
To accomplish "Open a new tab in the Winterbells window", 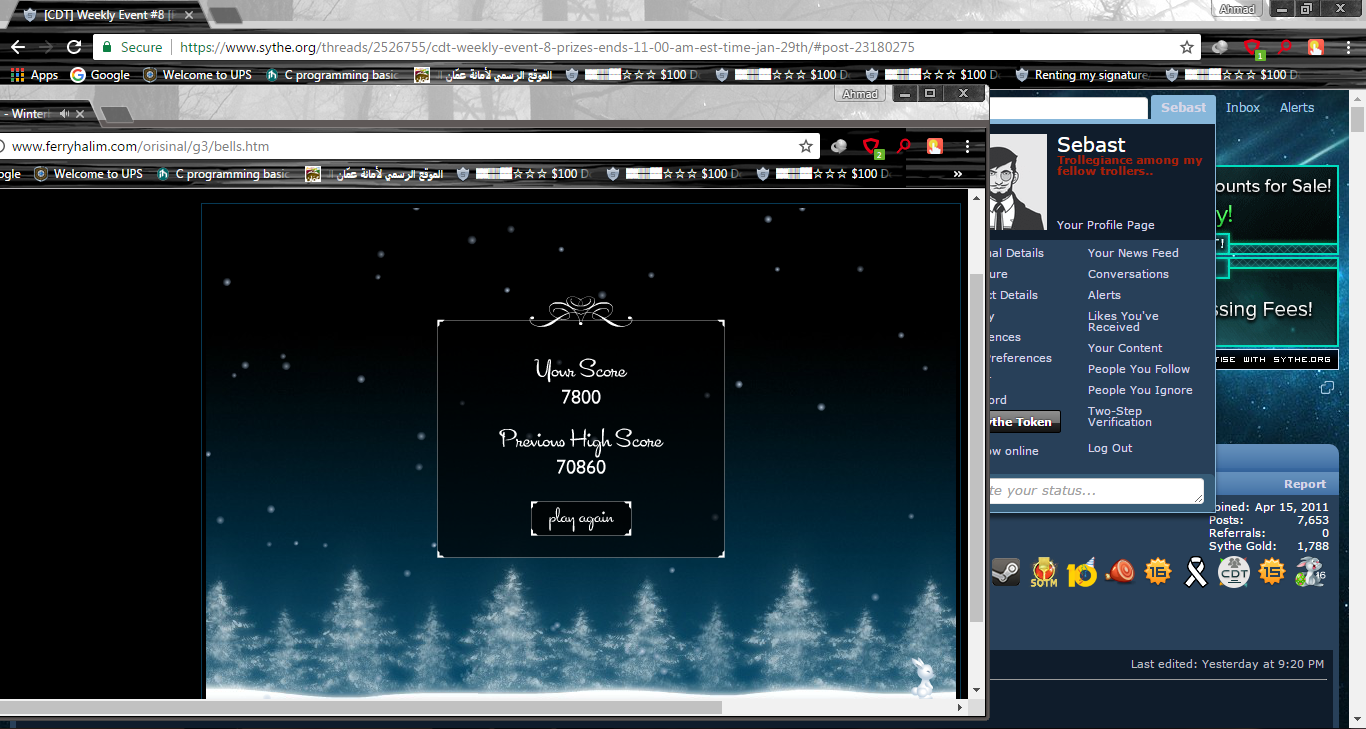I will (x=115, y=114).
